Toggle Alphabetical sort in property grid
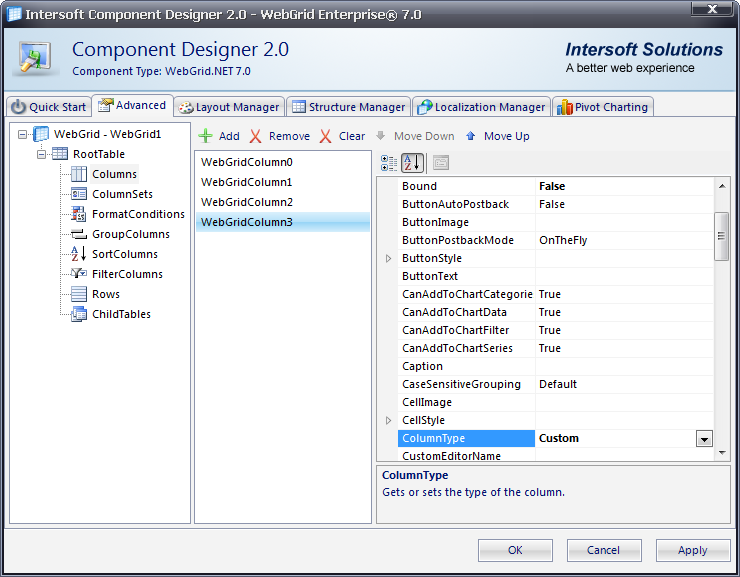 pyautogui.click(x=412, y=163)
